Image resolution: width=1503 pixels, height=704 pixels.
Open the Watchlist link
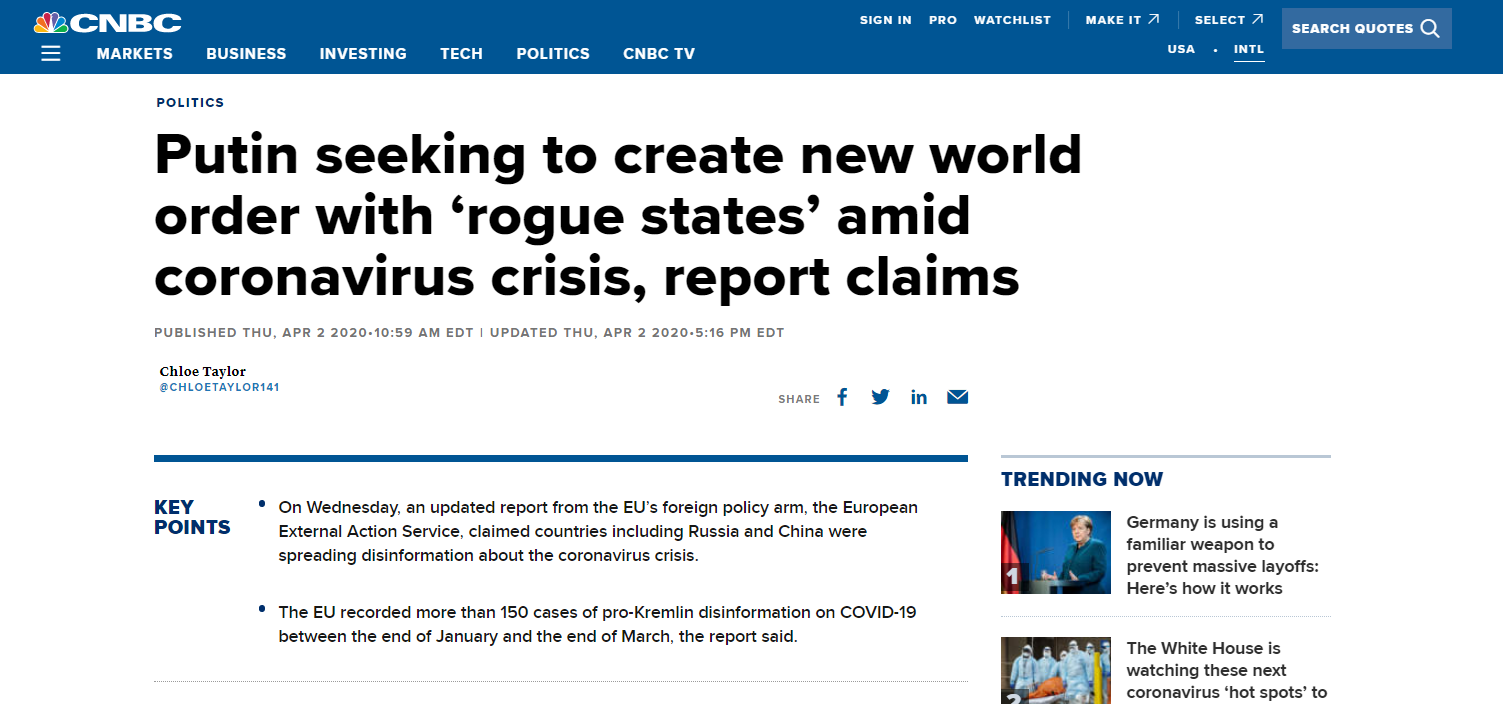(x=1012, y=20)
